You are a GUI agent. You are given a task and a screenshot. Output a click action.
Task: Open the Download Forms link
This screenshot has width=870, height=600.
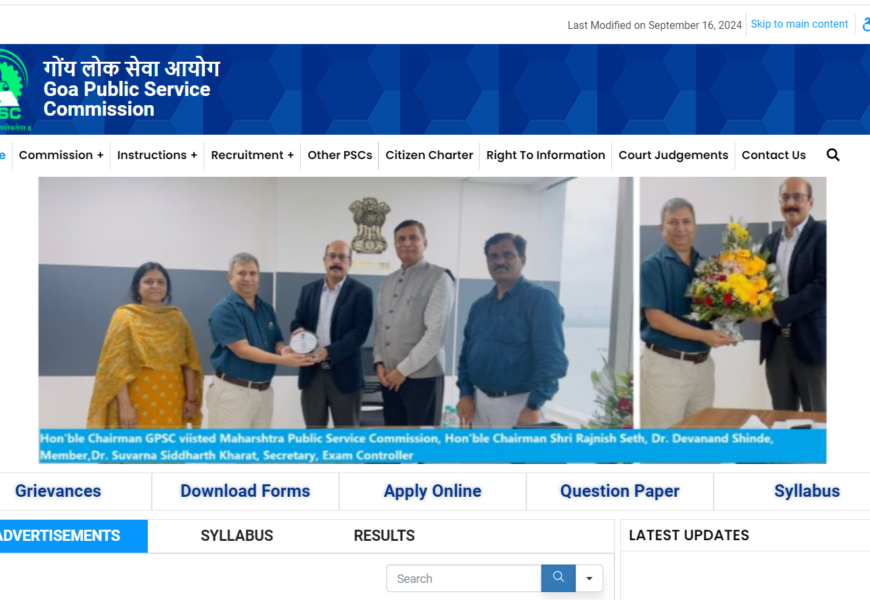[x=245, y=491]
